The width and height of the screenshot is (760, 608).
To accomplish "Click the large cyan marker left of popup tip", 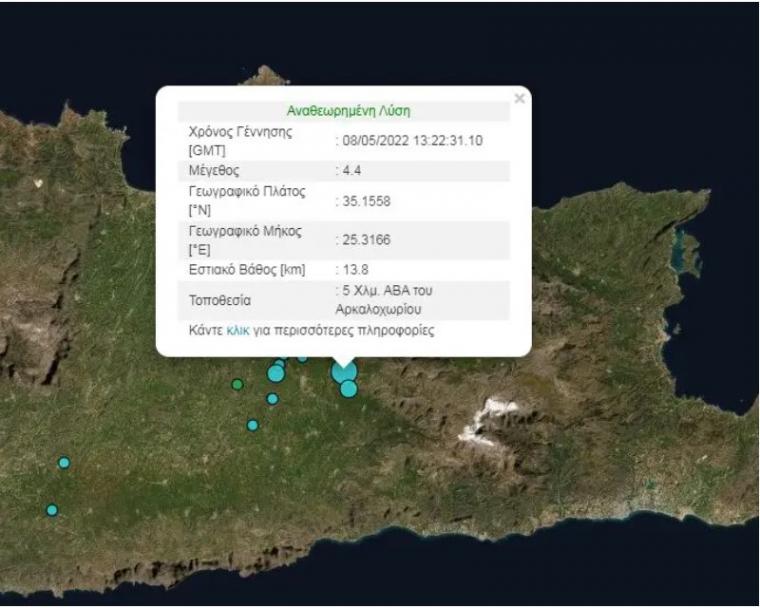I will 276,373.
